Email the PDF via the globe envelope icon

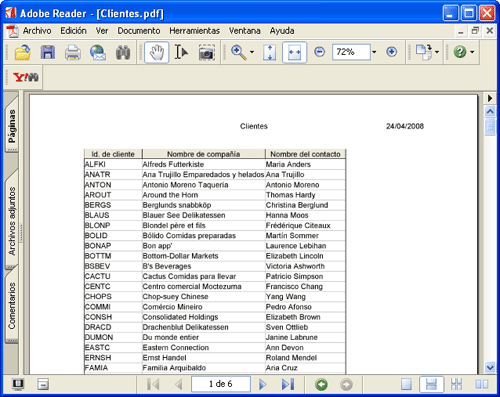[98, 52]
